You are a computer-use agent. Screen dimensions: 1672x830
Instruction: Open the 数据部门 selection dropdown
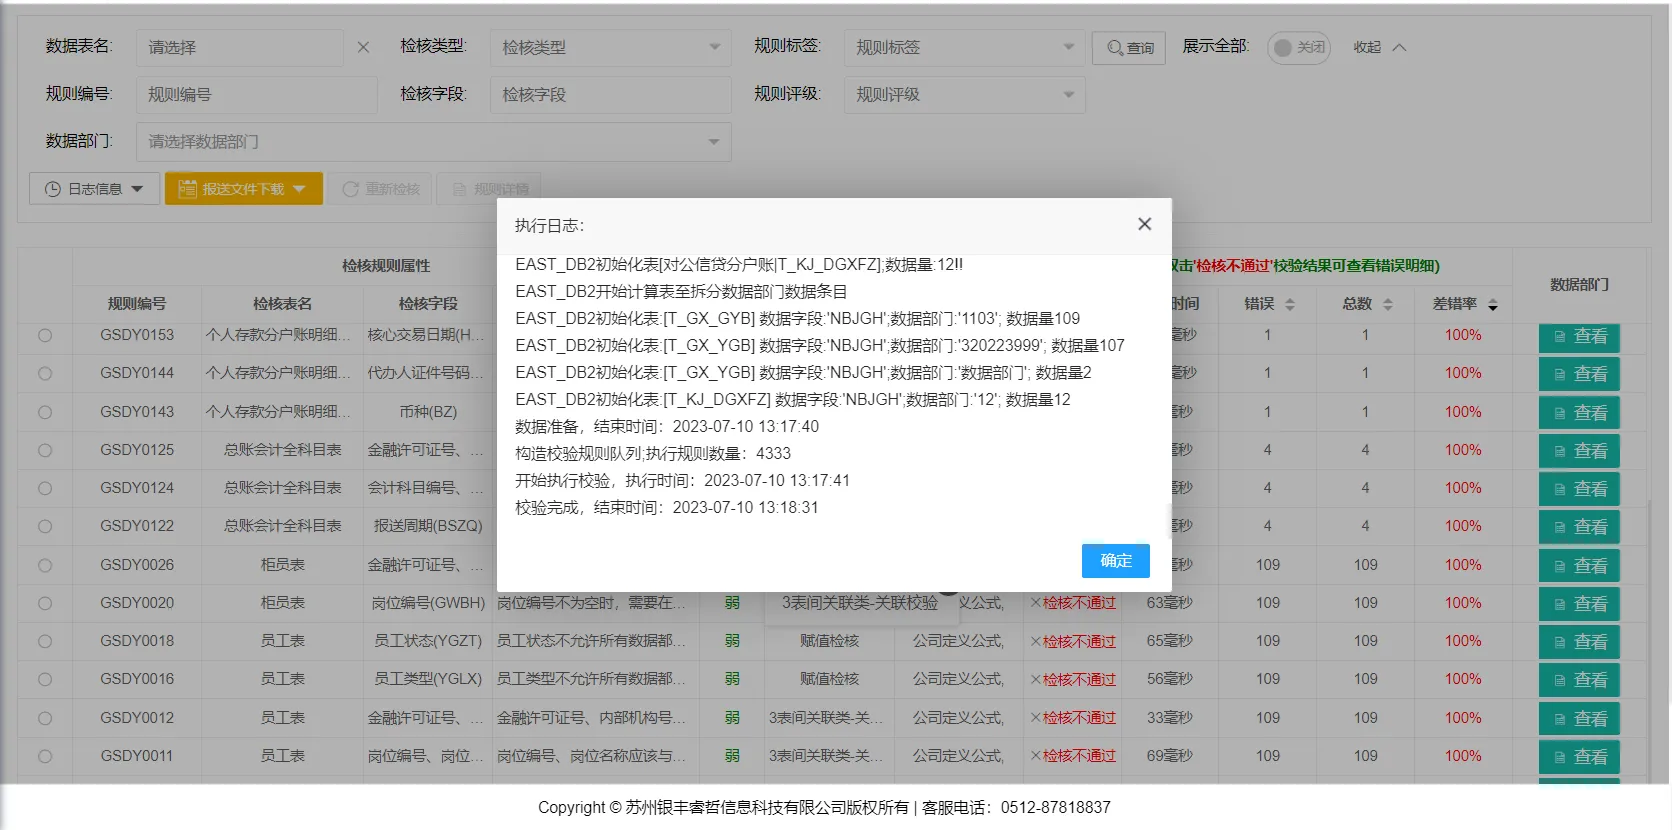[433, 142]
